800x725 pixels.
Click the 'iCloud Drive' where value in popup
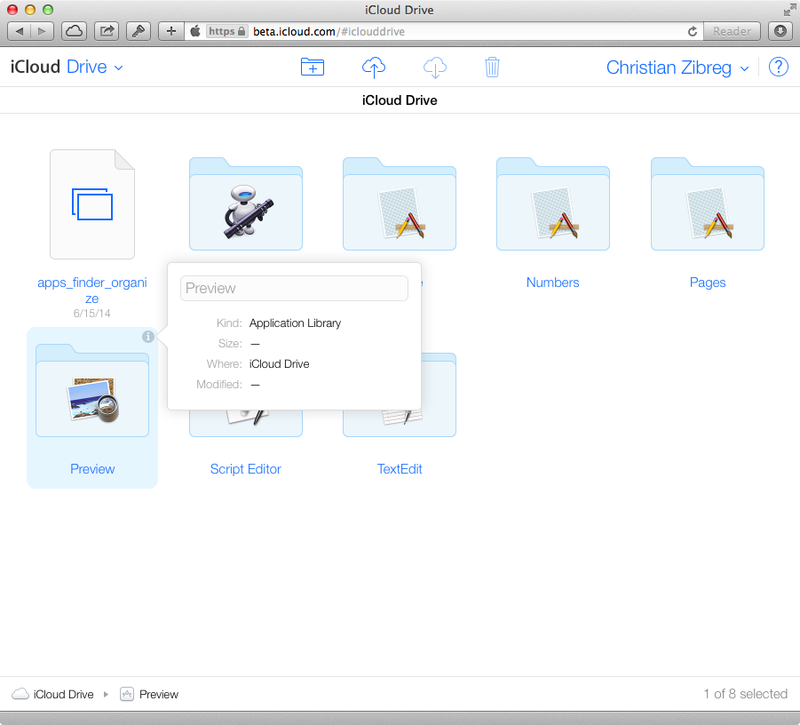279,364
